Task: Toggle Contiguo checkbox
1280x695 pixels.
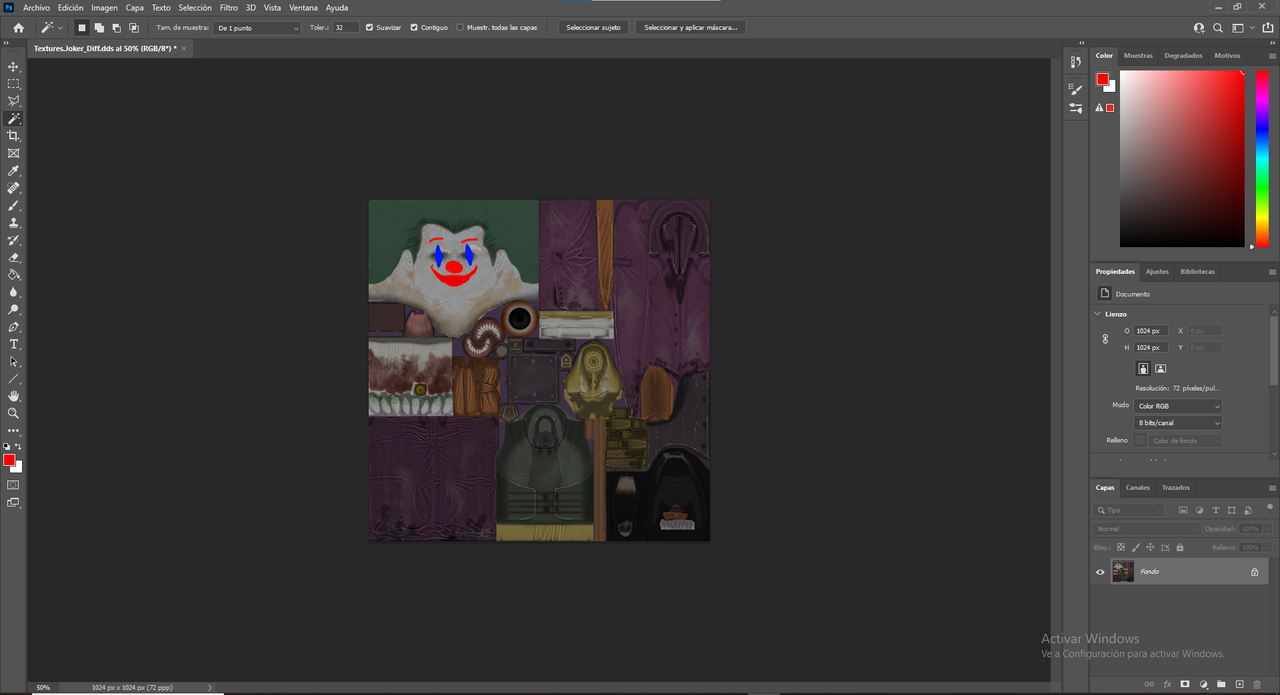Action: [414, 28]
